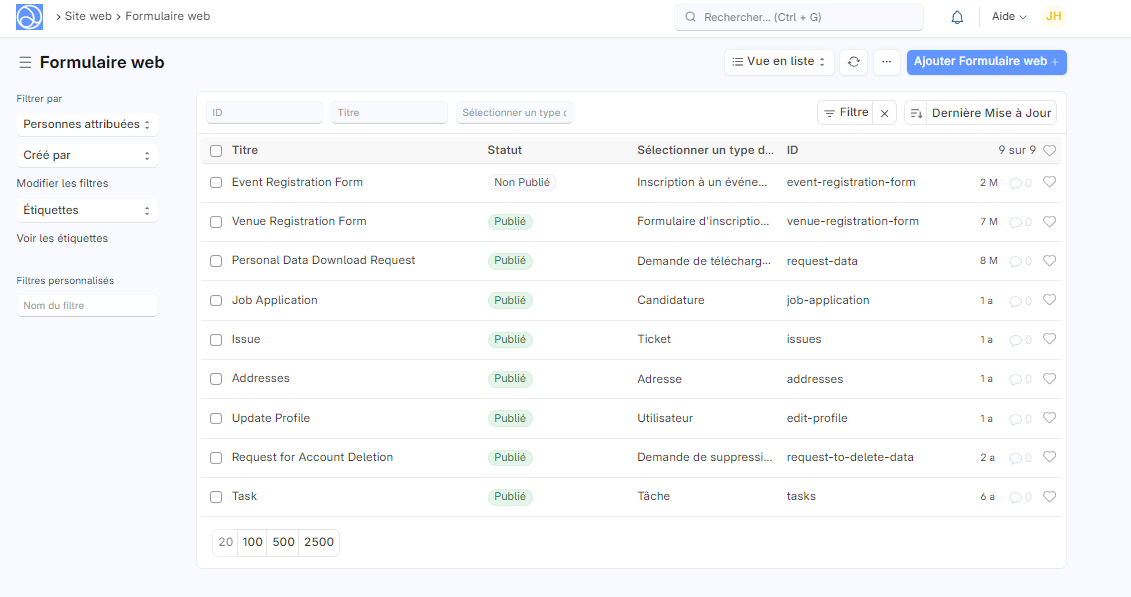Select the Issue row checkbox

[216, 340]
